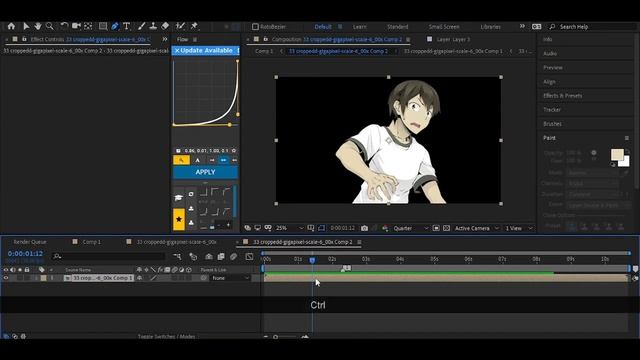
Task: Select the Type text tool
Action: [127, 26]
